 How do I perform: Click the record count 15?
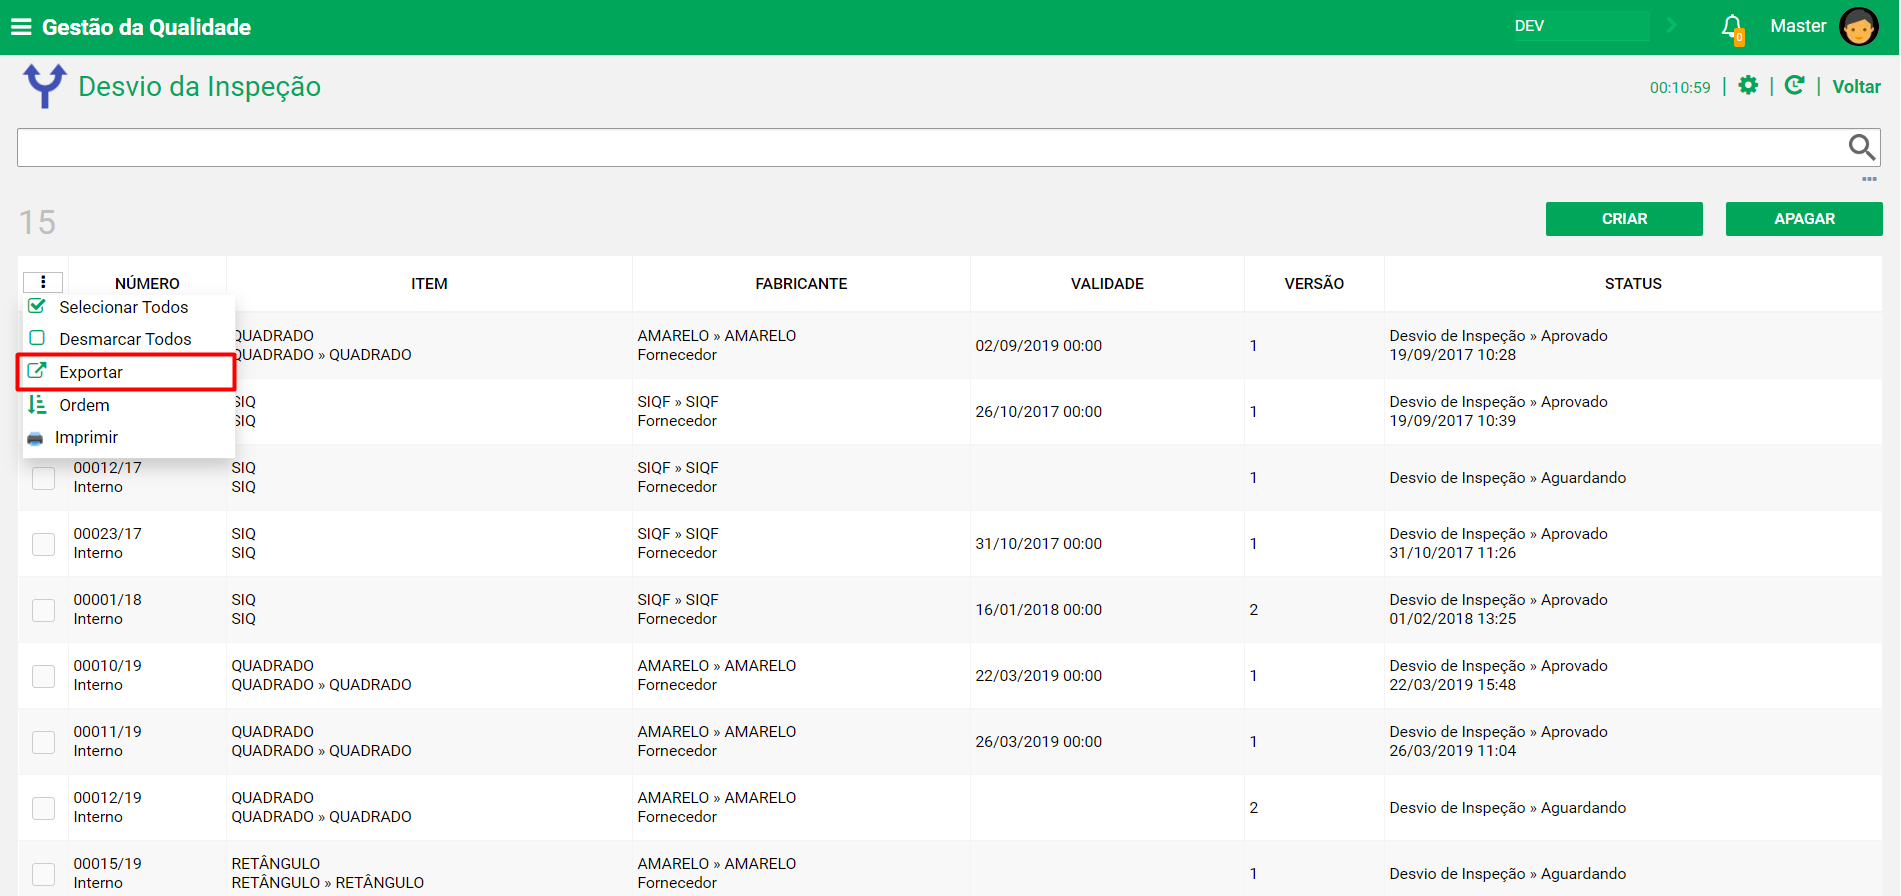pyautogui.click(x=37, y=222)
